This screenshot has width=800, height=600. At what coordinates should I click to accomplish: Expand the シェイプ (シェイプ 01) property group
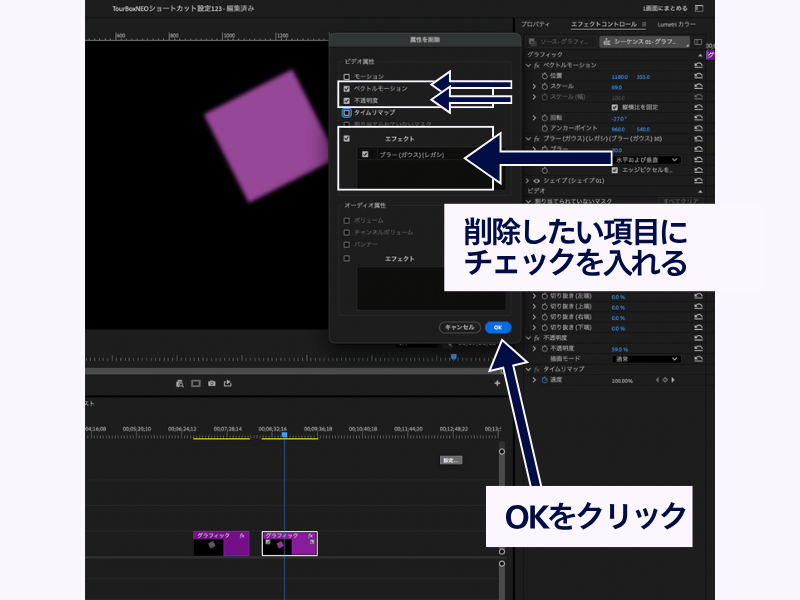tap(529, 180)
